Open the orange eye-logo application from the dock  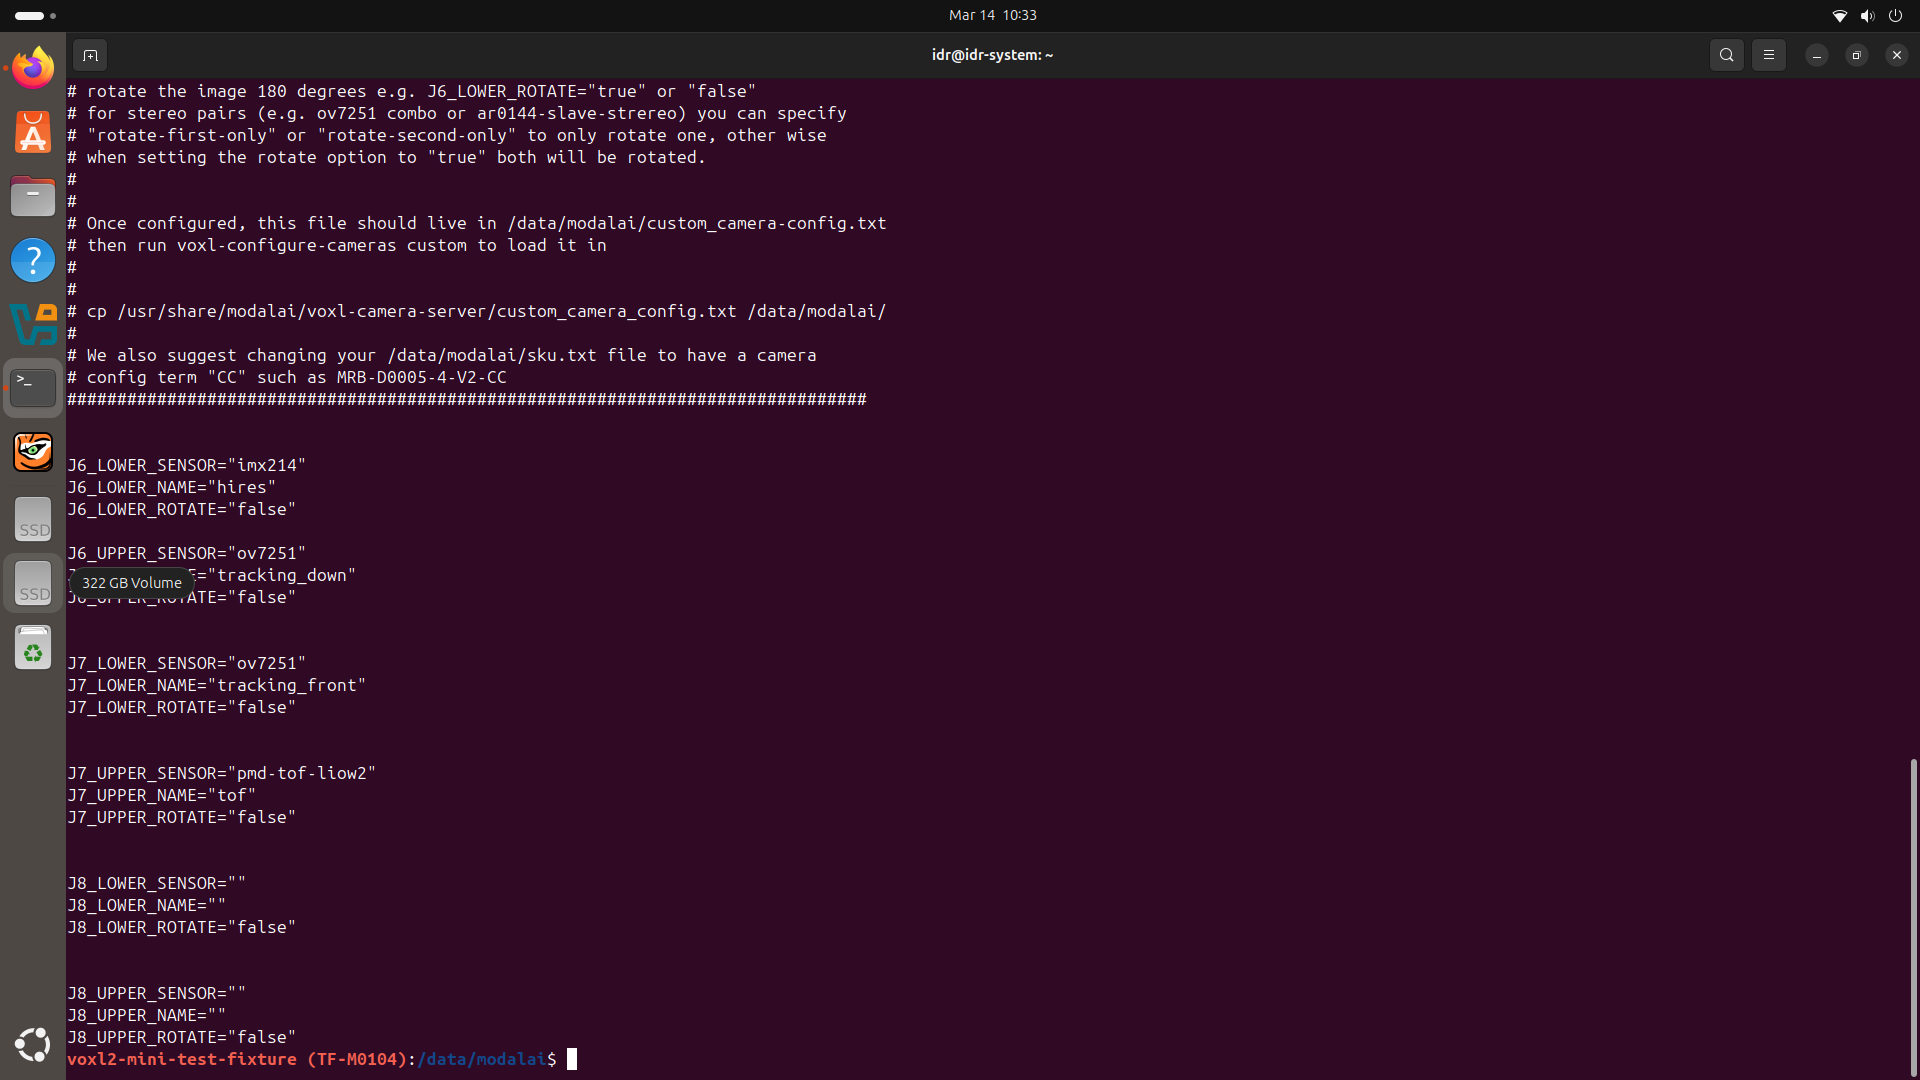(x=33, y=451)
